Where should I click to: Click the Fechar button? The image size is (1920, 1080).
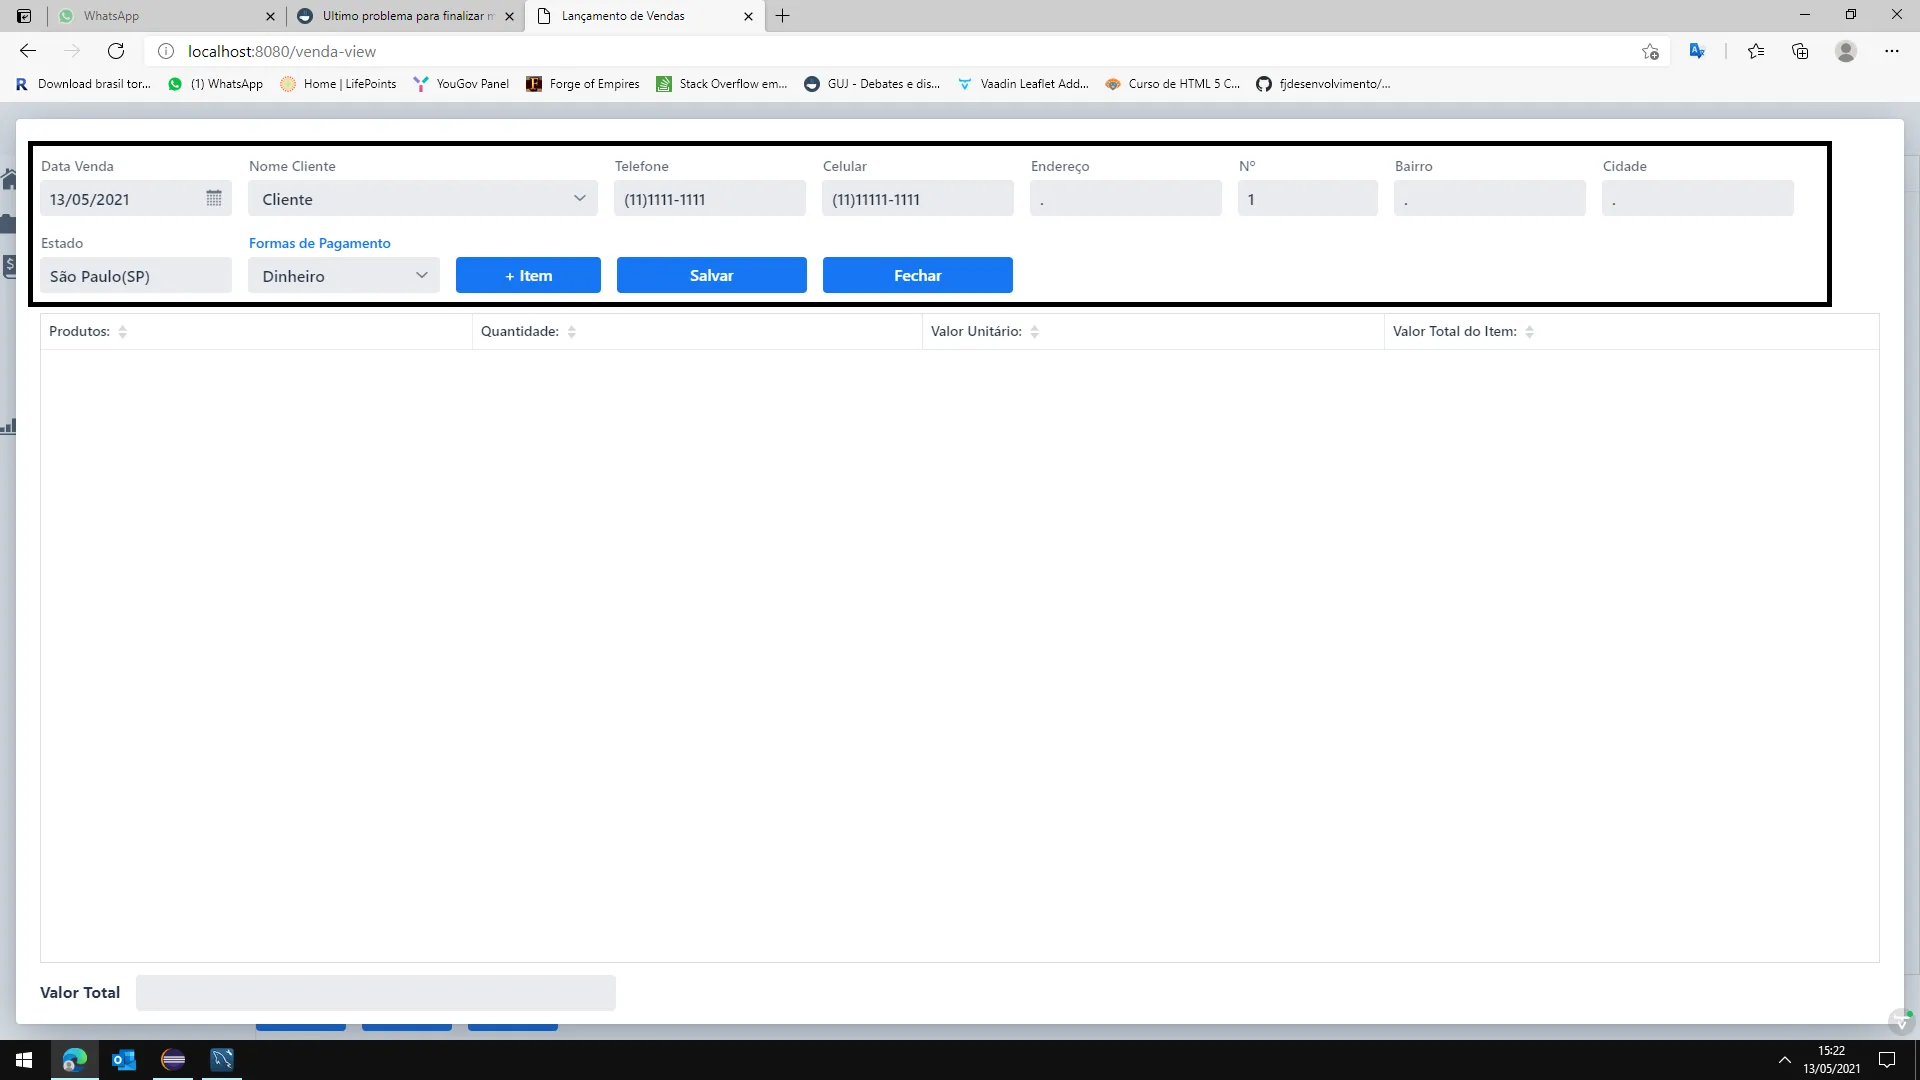[917, 275]
